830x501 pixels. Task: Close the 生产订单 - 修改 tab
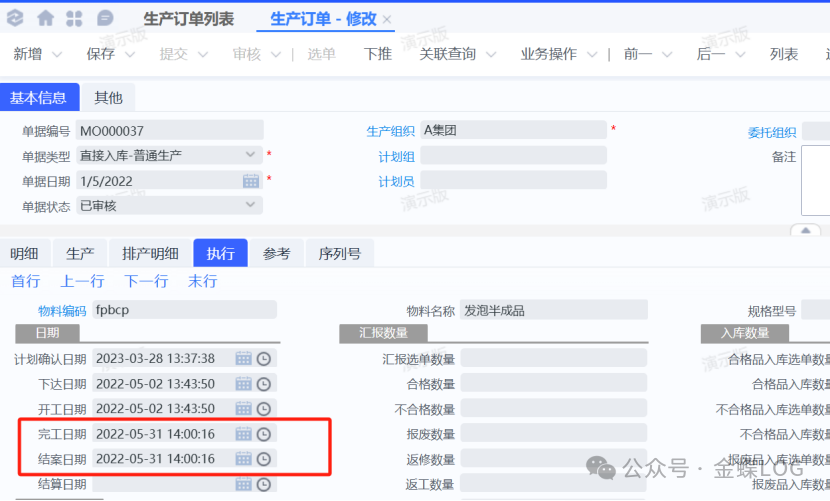pyautogui.click(x=387, y=20)
